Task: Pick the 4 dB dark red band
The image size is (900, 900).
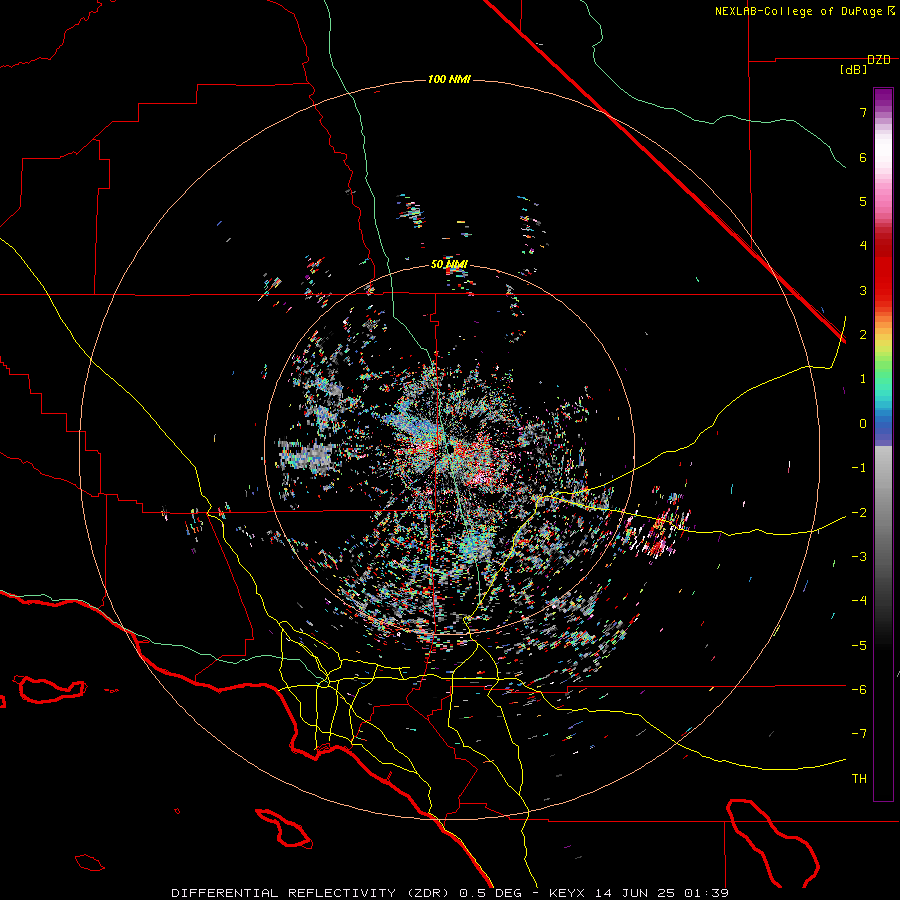Action: point(883,246)
